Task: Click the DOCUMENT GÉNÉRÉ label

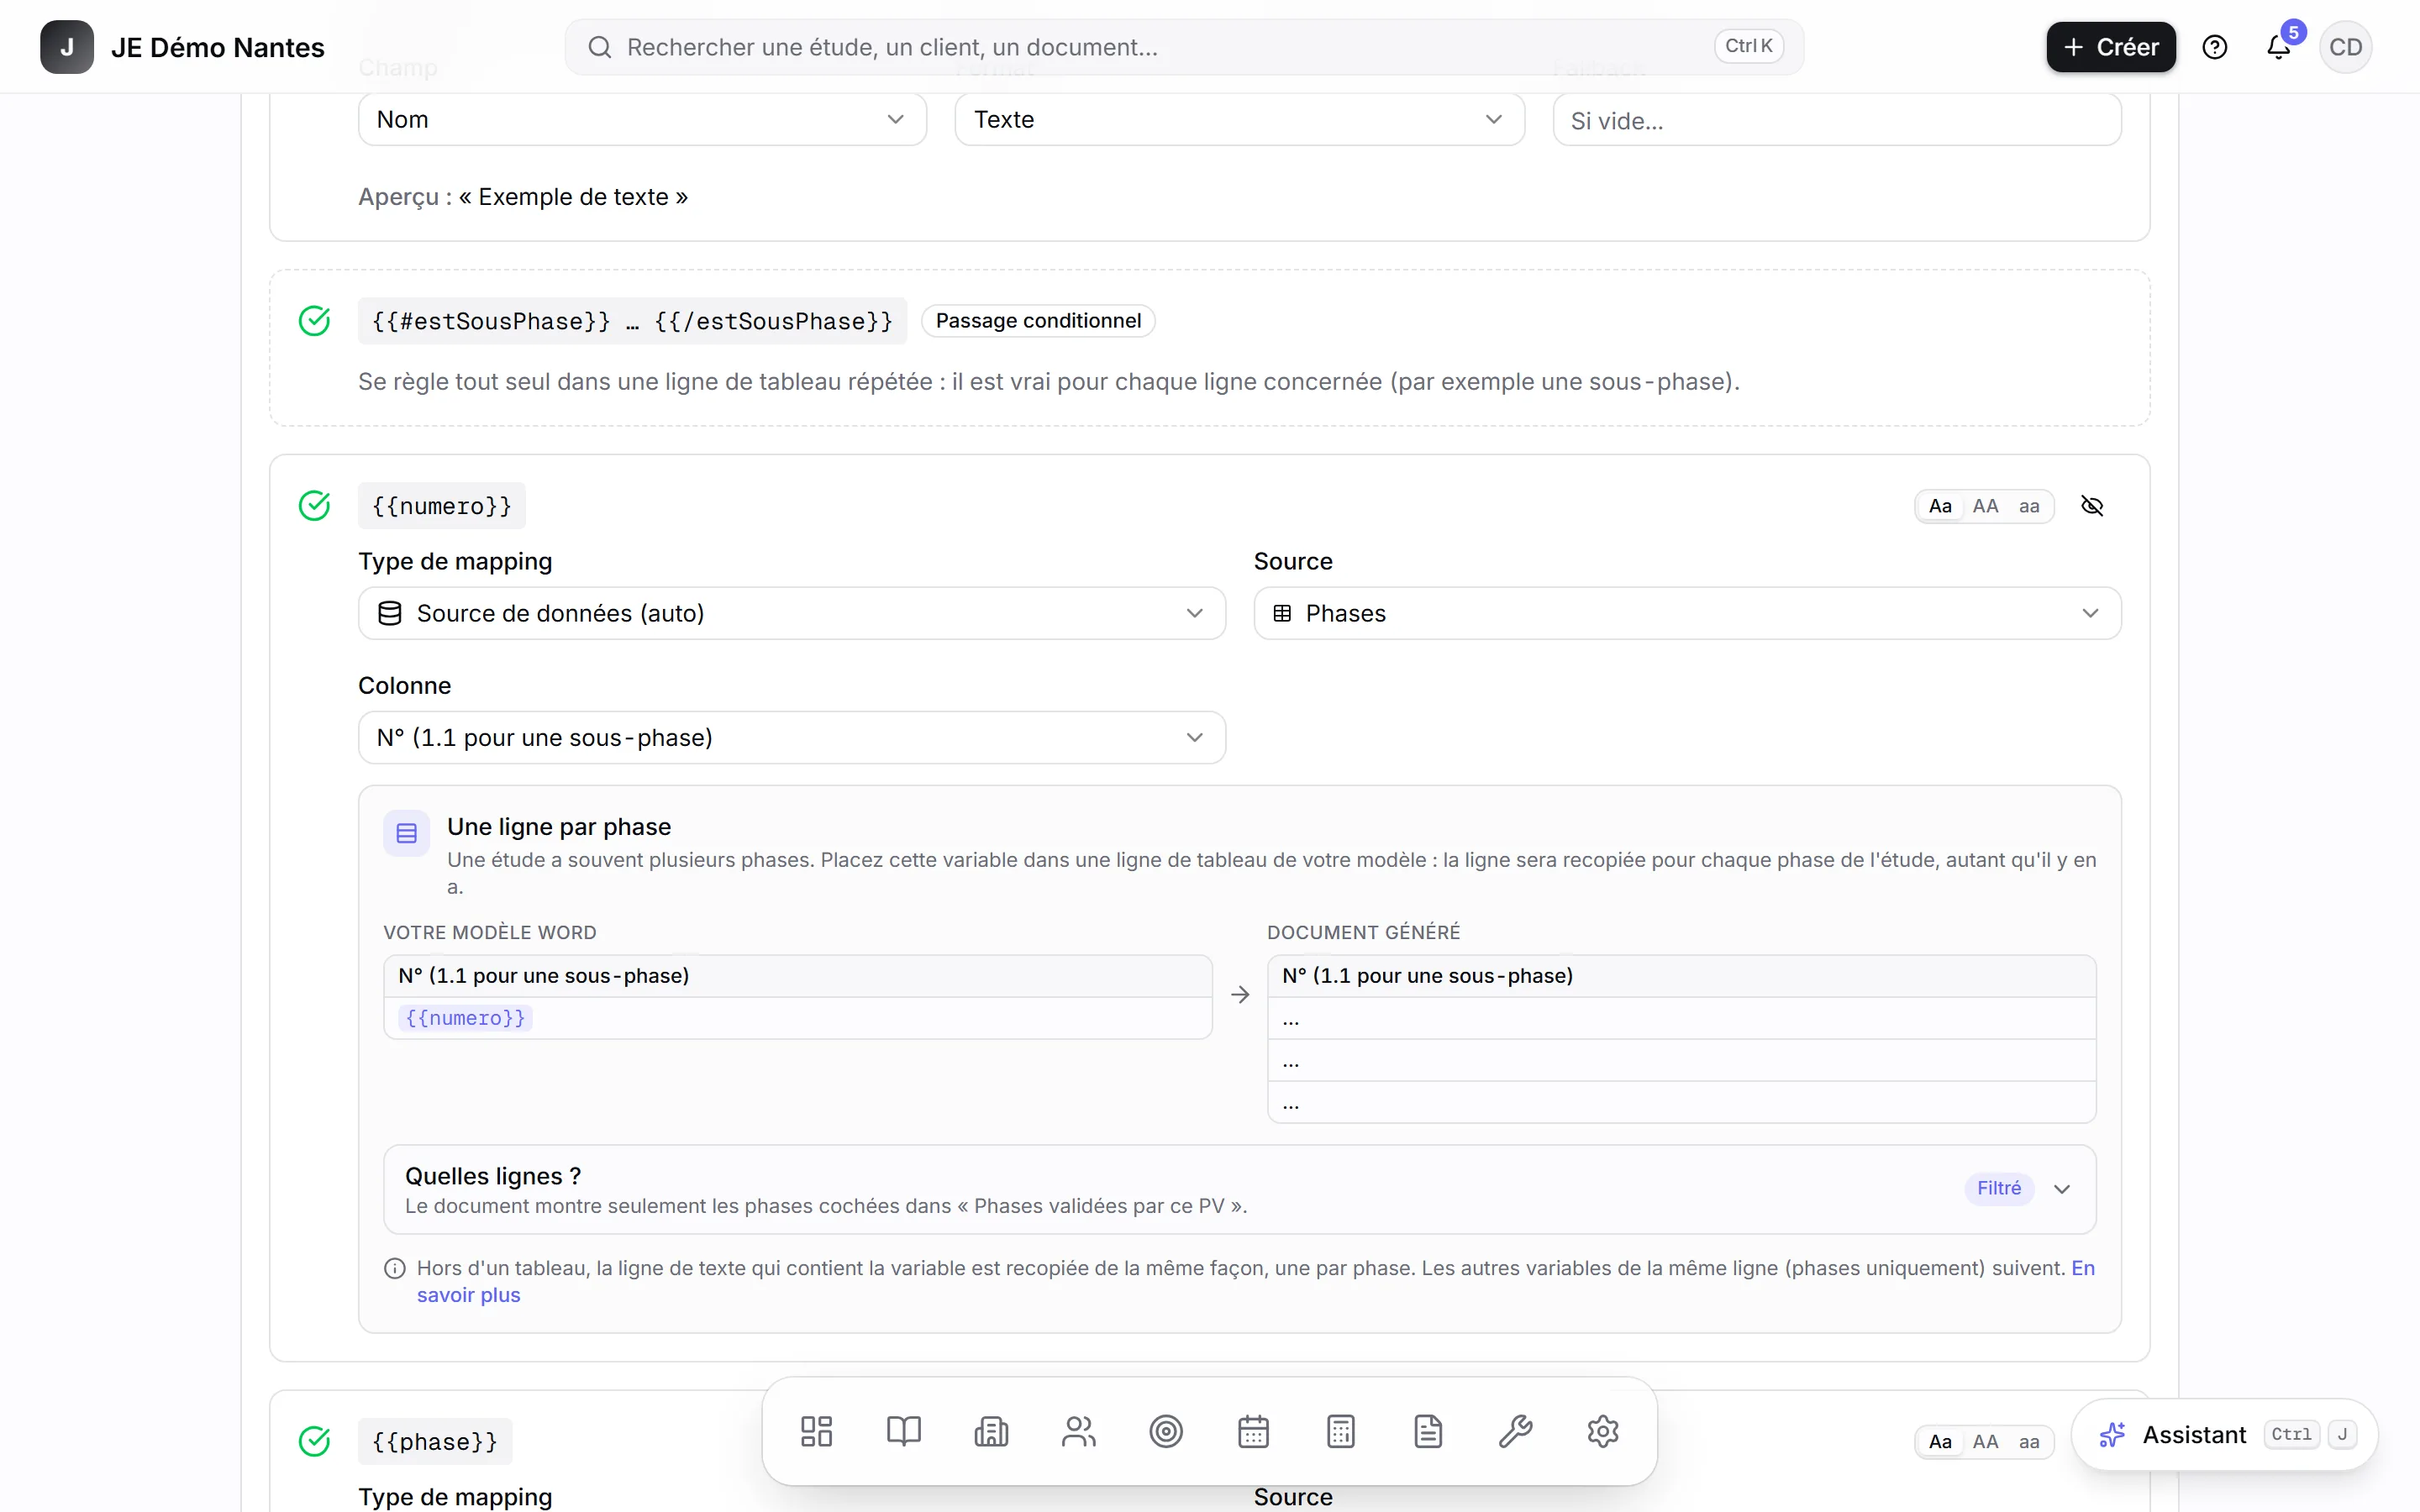Action: pos(1363,932)
